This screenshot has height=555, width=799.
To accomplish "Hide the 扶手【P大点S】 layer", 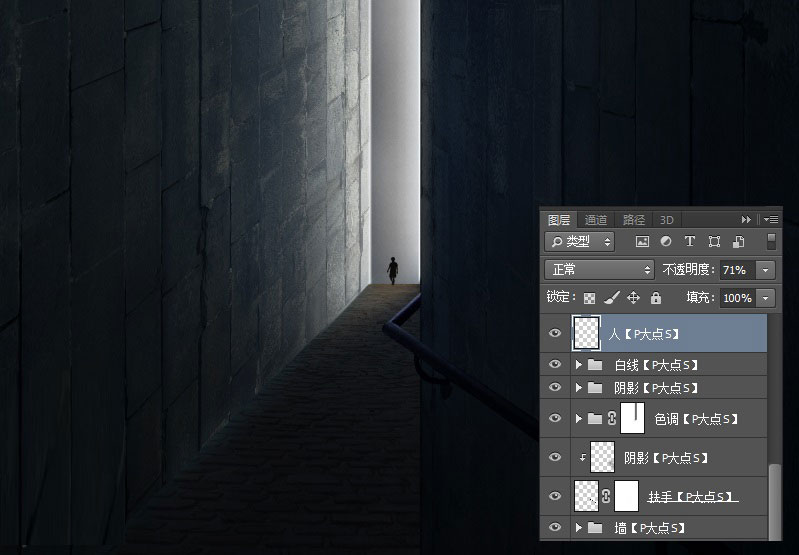I will click(555, 495).
